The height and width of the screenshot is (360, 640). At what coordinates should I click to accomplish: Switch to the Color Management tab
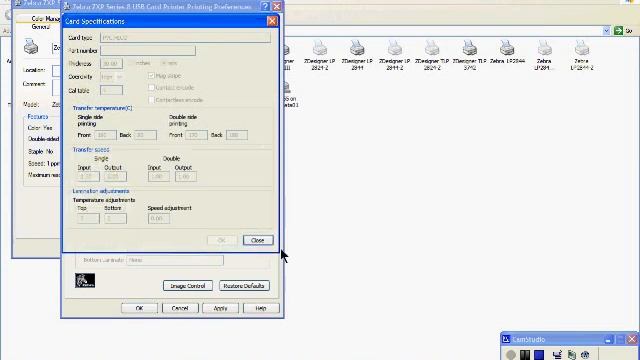[46, 19]
